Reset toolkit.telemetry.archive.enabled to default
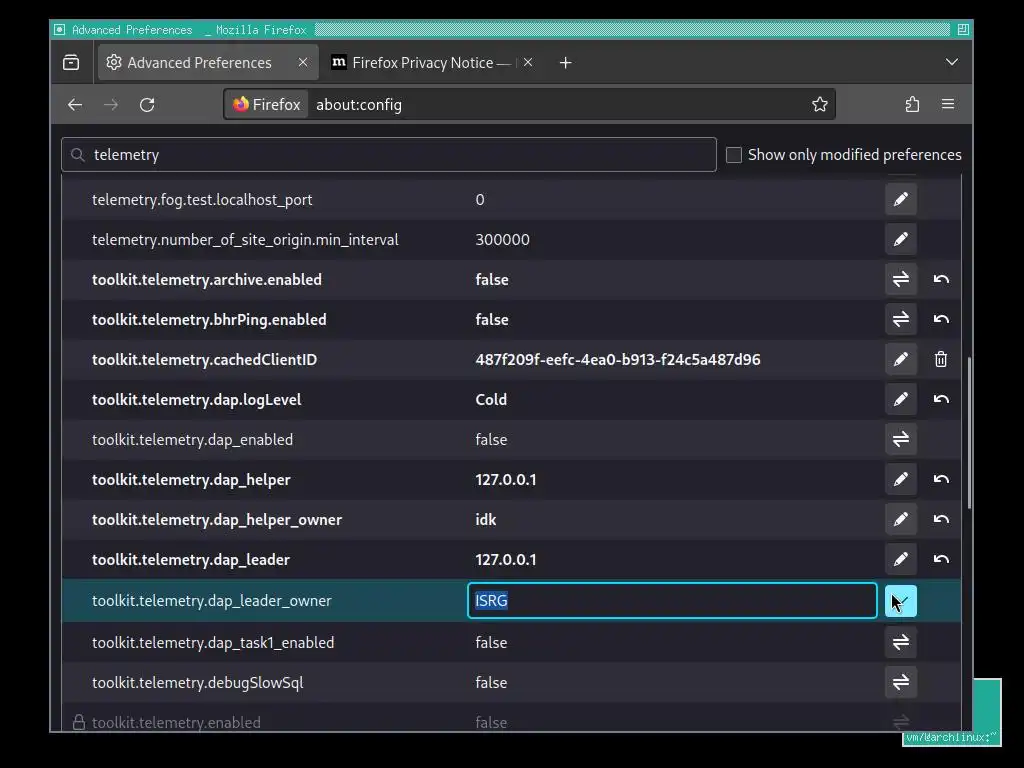 (x=940, y=279)
